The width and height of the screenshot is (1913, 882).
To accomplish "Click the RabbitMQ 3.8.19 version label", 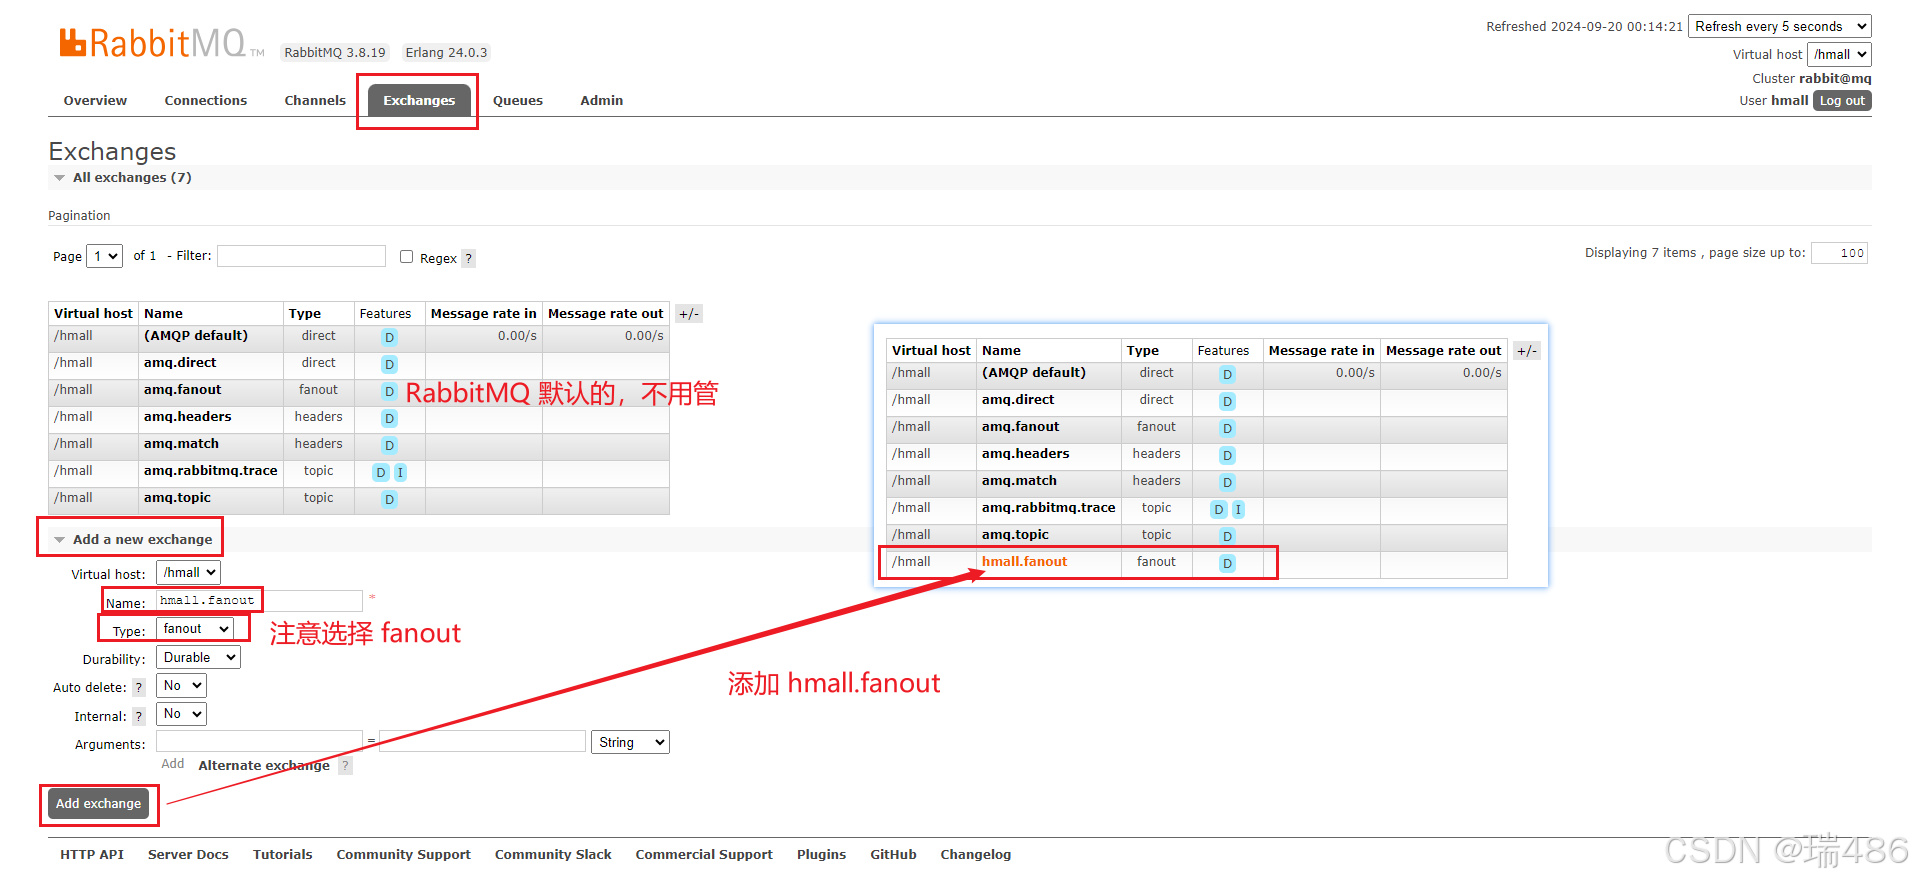I will pyautogui.click(x=335, y=53).
